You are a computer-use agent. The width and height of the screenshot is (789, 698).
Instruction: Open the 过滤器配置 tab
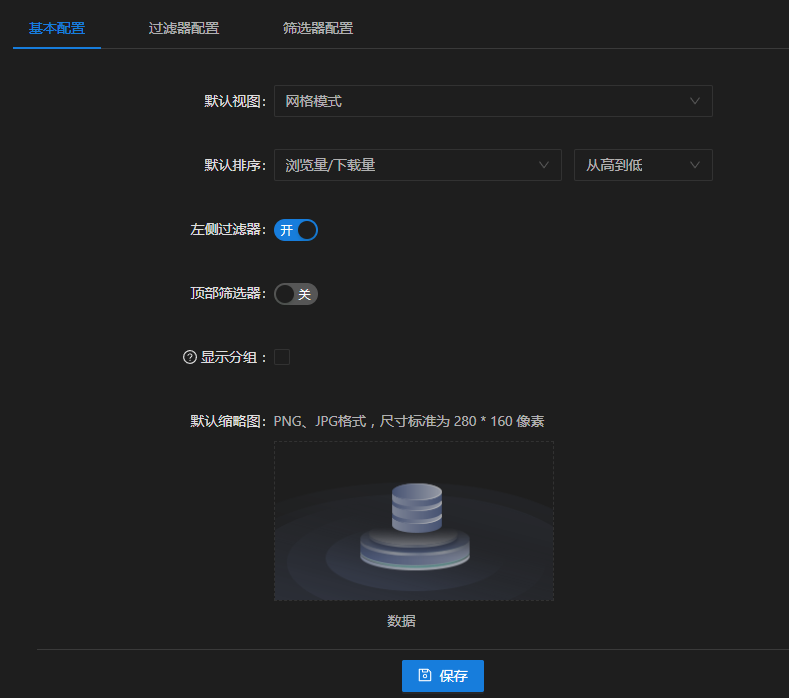(184, 28)
